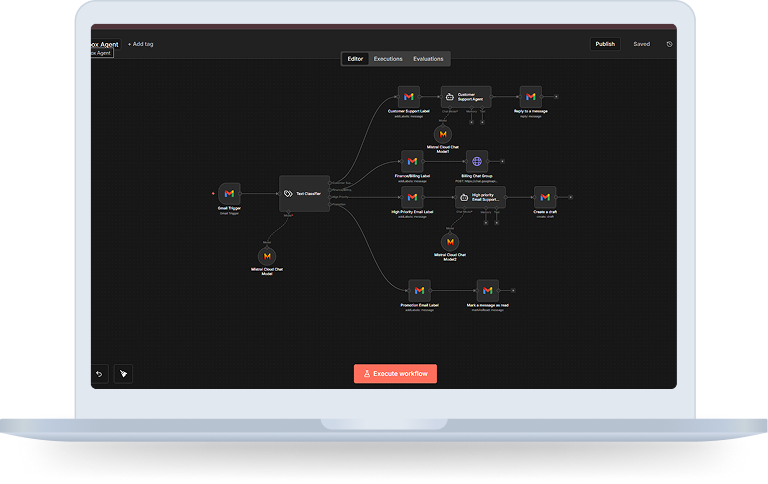
Task: Select the Text Classifier node
Action: tap(303, 193)
